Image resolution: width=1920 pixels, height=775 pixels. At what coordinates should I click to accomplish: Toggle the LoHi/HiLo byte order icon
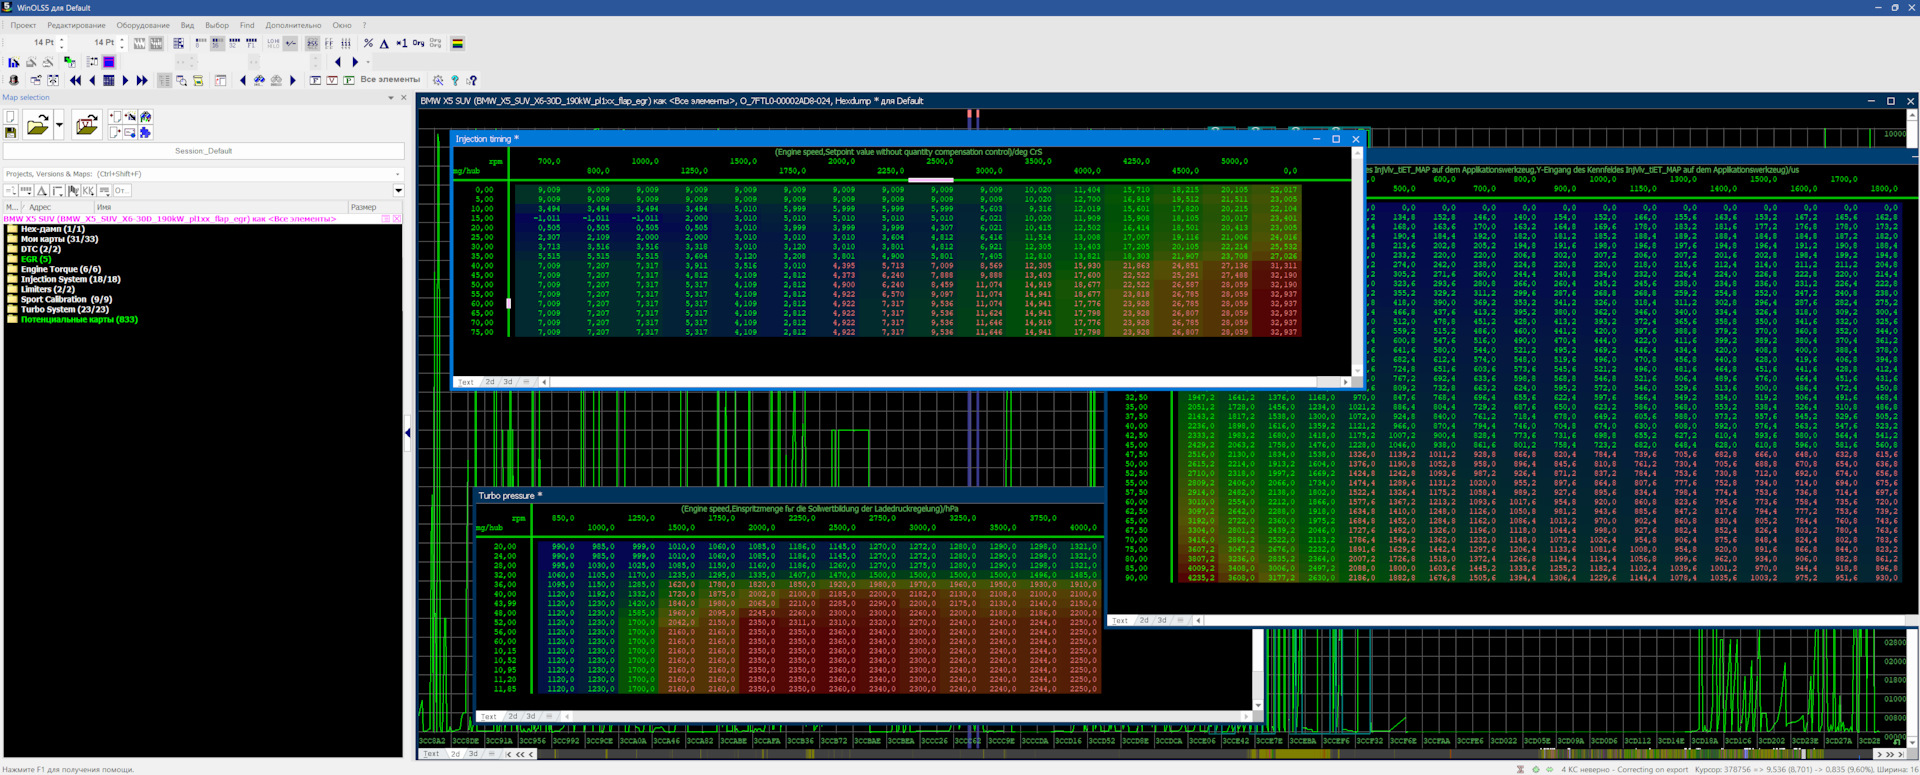point(274,43)
